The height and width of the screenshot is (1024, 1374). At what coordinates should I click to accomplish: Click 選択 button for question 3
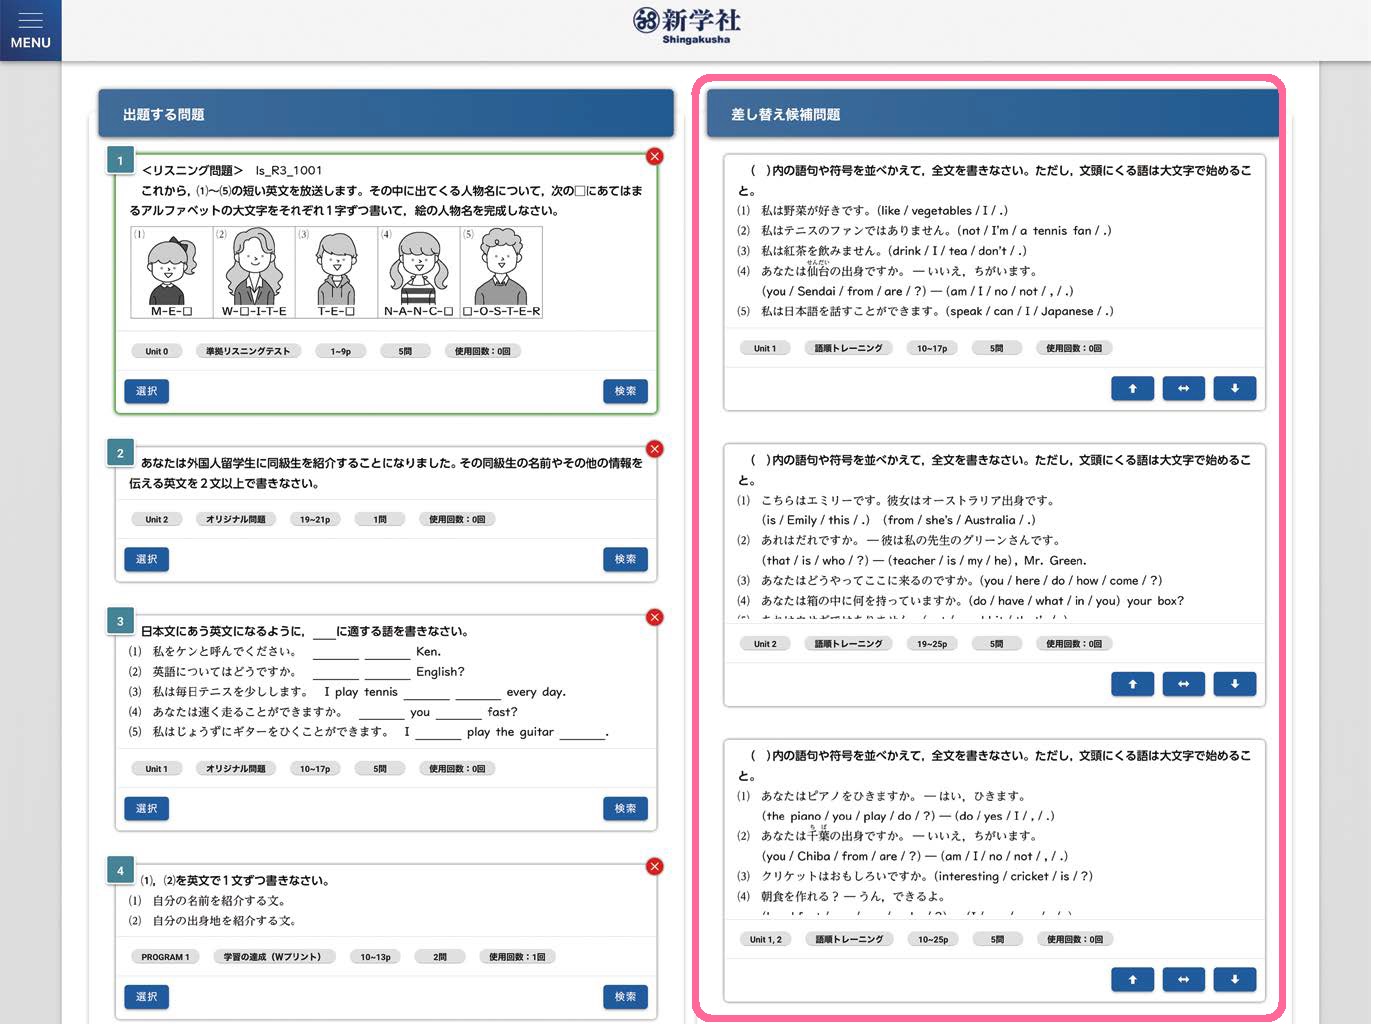[146, 808]
